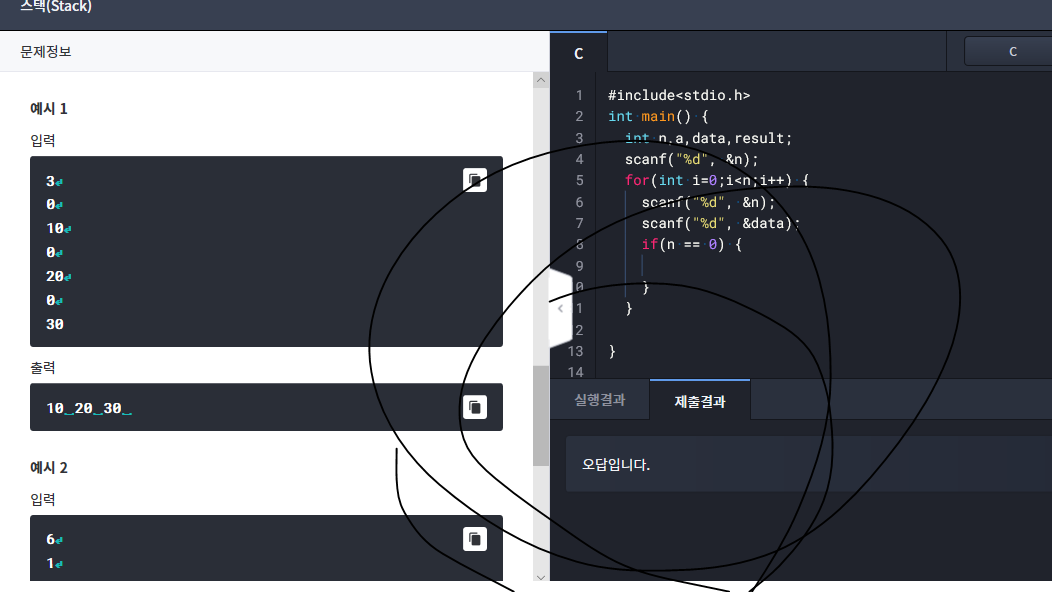Click line number 13 in the gutter
The width and height of the screenshot is (1052, 592).
[576, 351]
